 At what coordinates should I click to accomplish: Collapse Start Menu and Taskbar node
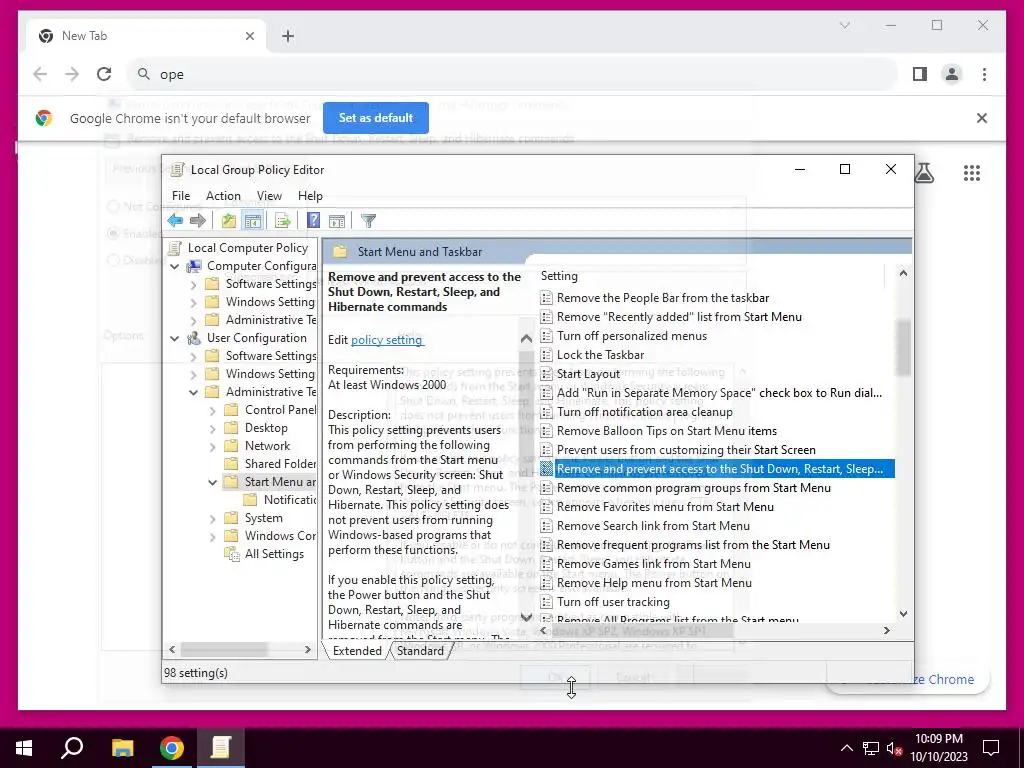coord(212,483)
